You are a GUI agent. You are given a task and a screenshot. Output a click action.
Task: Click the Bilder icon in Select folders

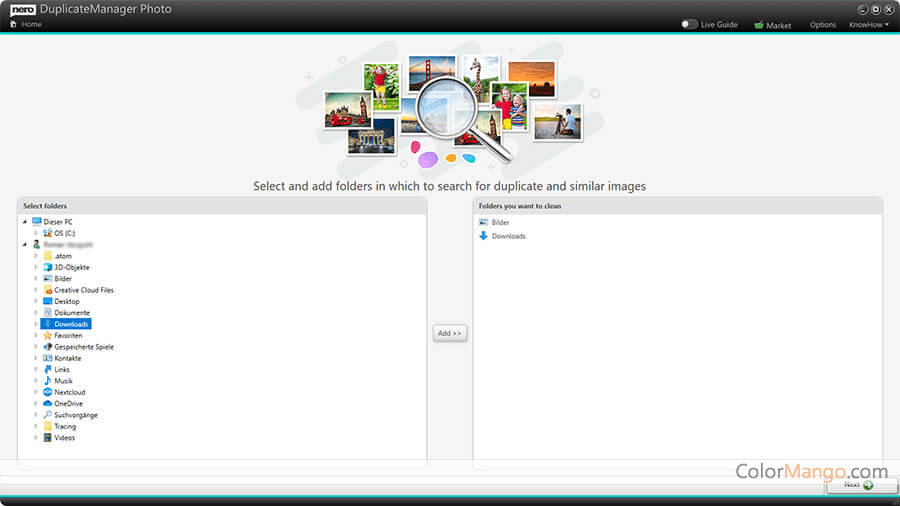pos(48,279)
